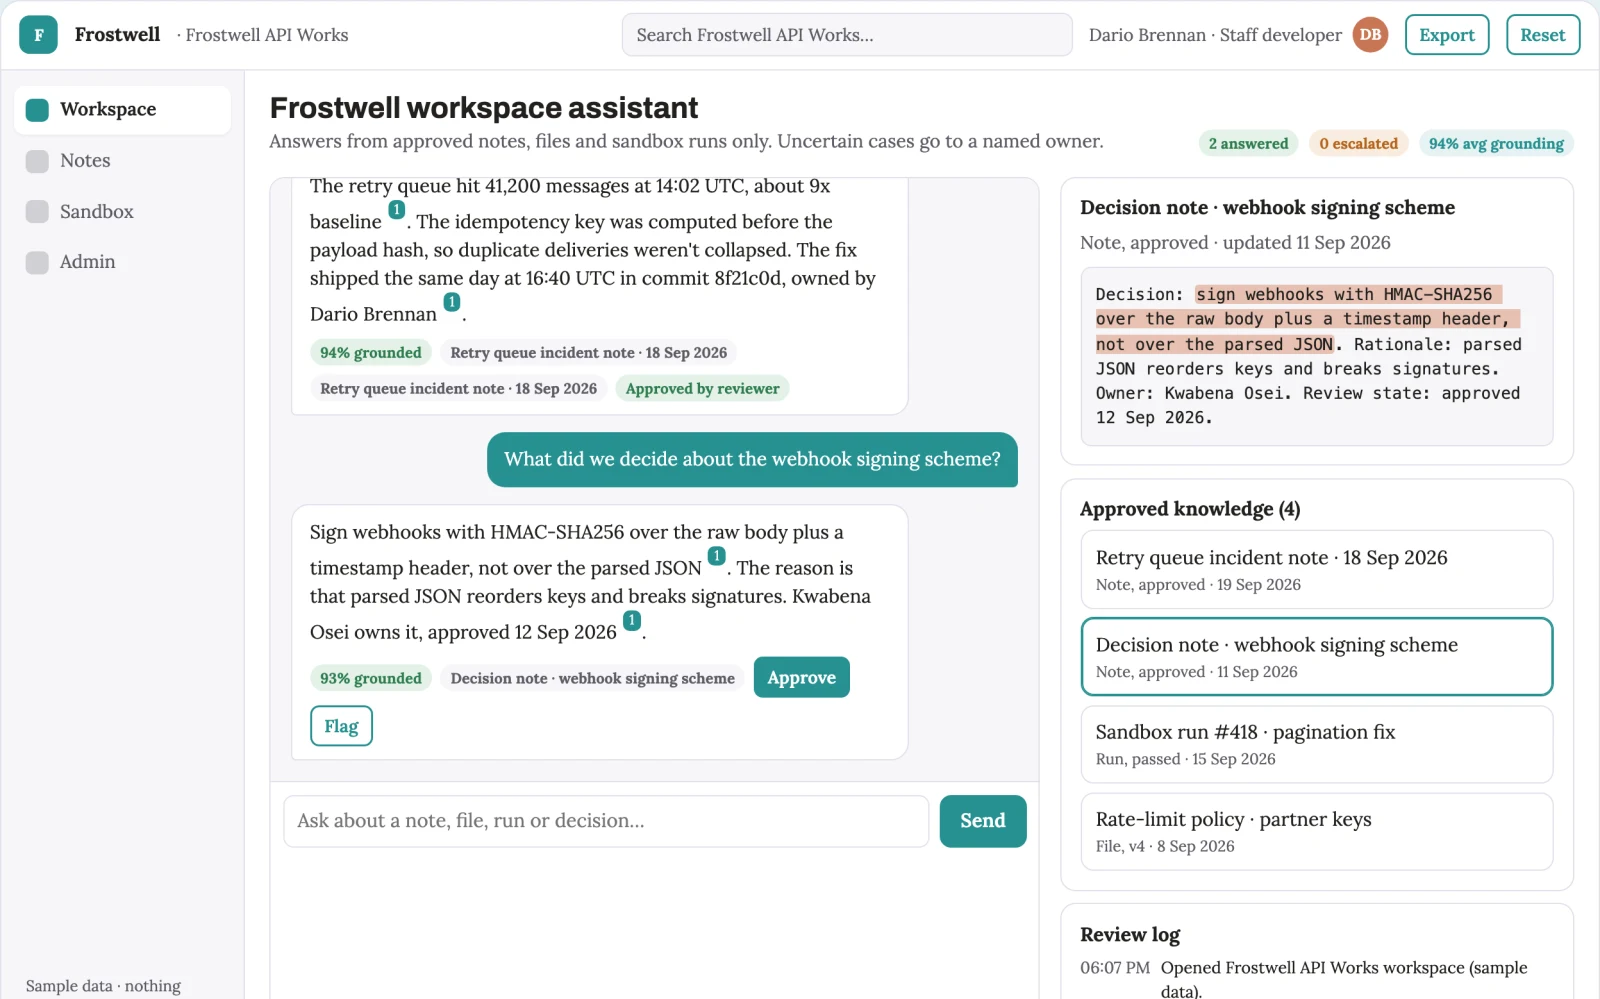This screenshot has height=999, width=1600.
Task: Click 'Dario Brennan · Staff developer' label
Action: tap(1215, 35)
